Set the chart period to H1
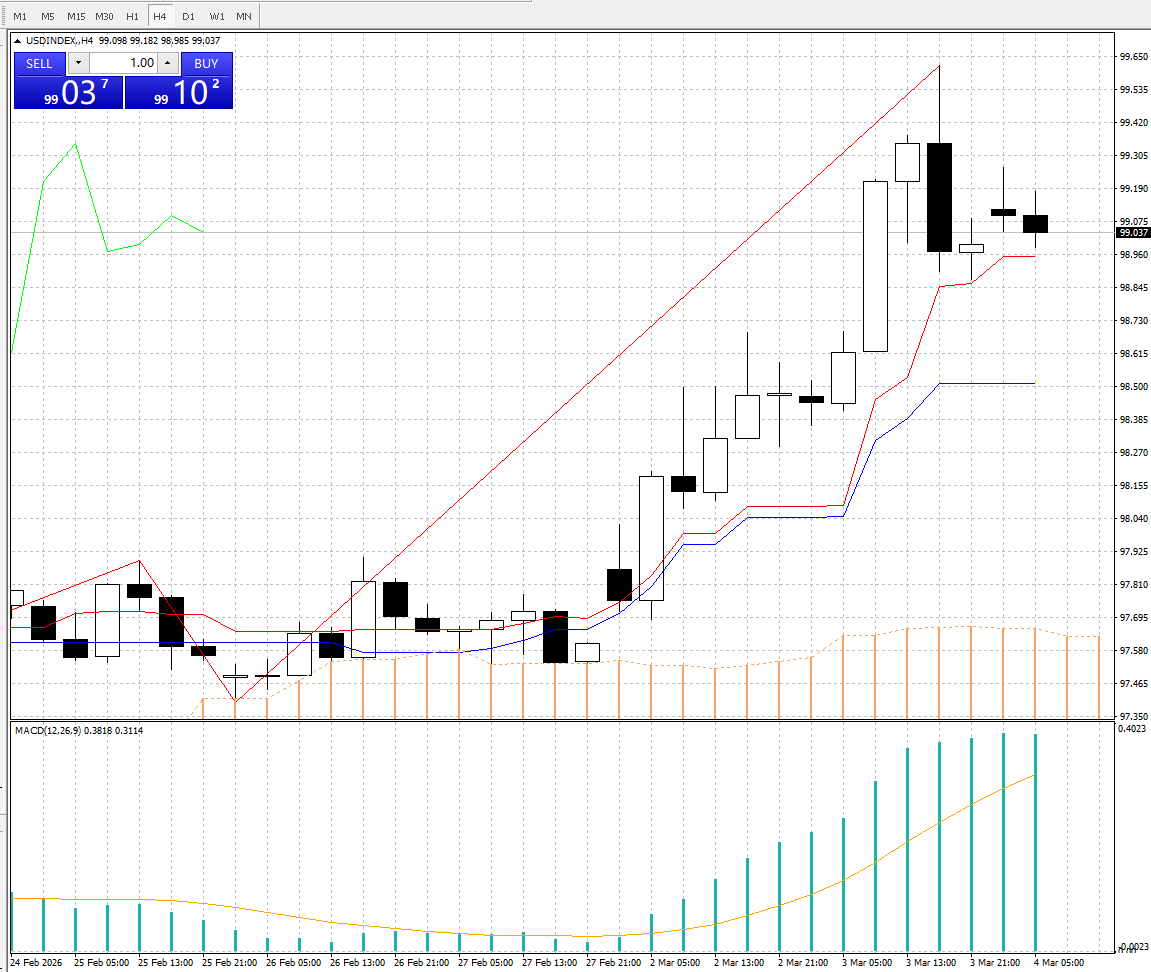This screenshot has width=1151, height=972. coord(132,16)
